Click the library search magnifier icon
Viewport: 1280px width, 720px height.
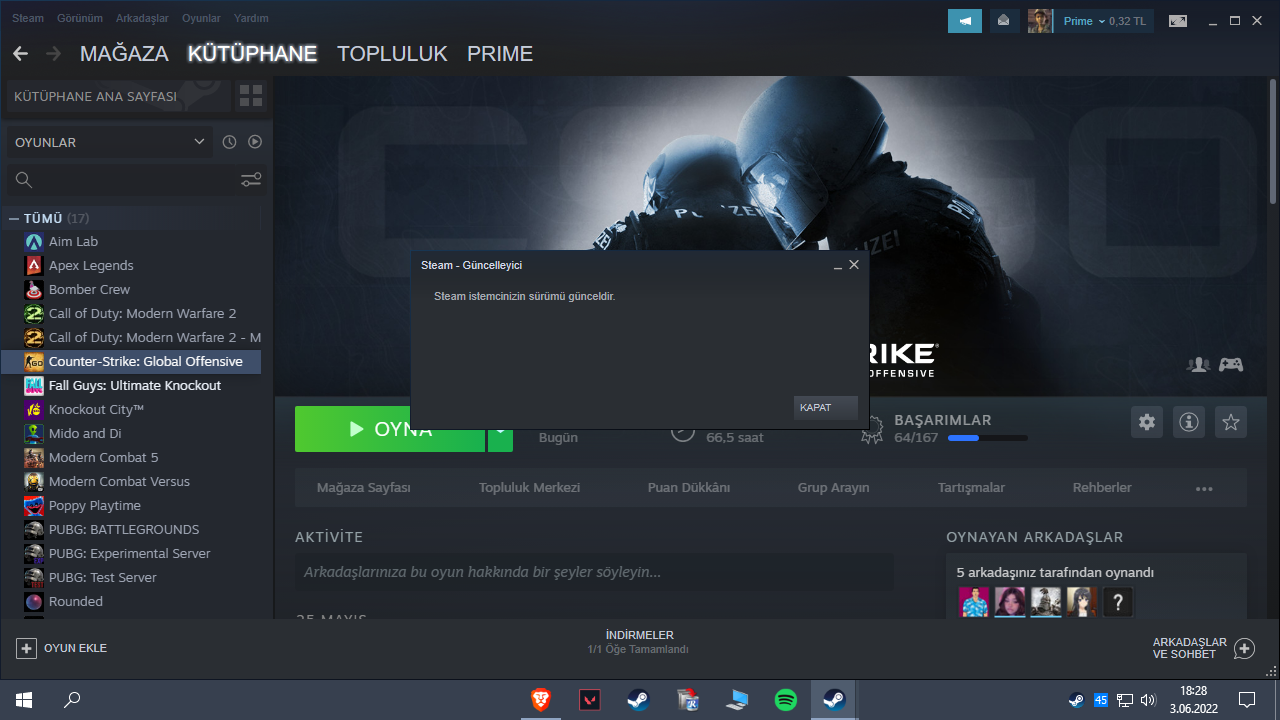pyautogui.click(x=24, y=180)
